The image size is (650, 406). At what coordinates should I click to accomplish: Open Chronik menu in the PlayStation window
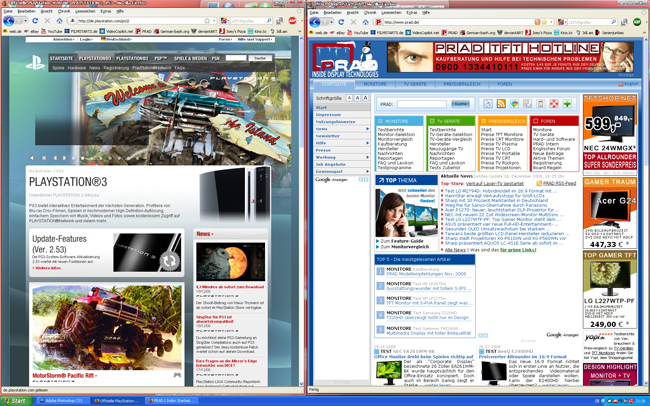(x=64, y=11)
